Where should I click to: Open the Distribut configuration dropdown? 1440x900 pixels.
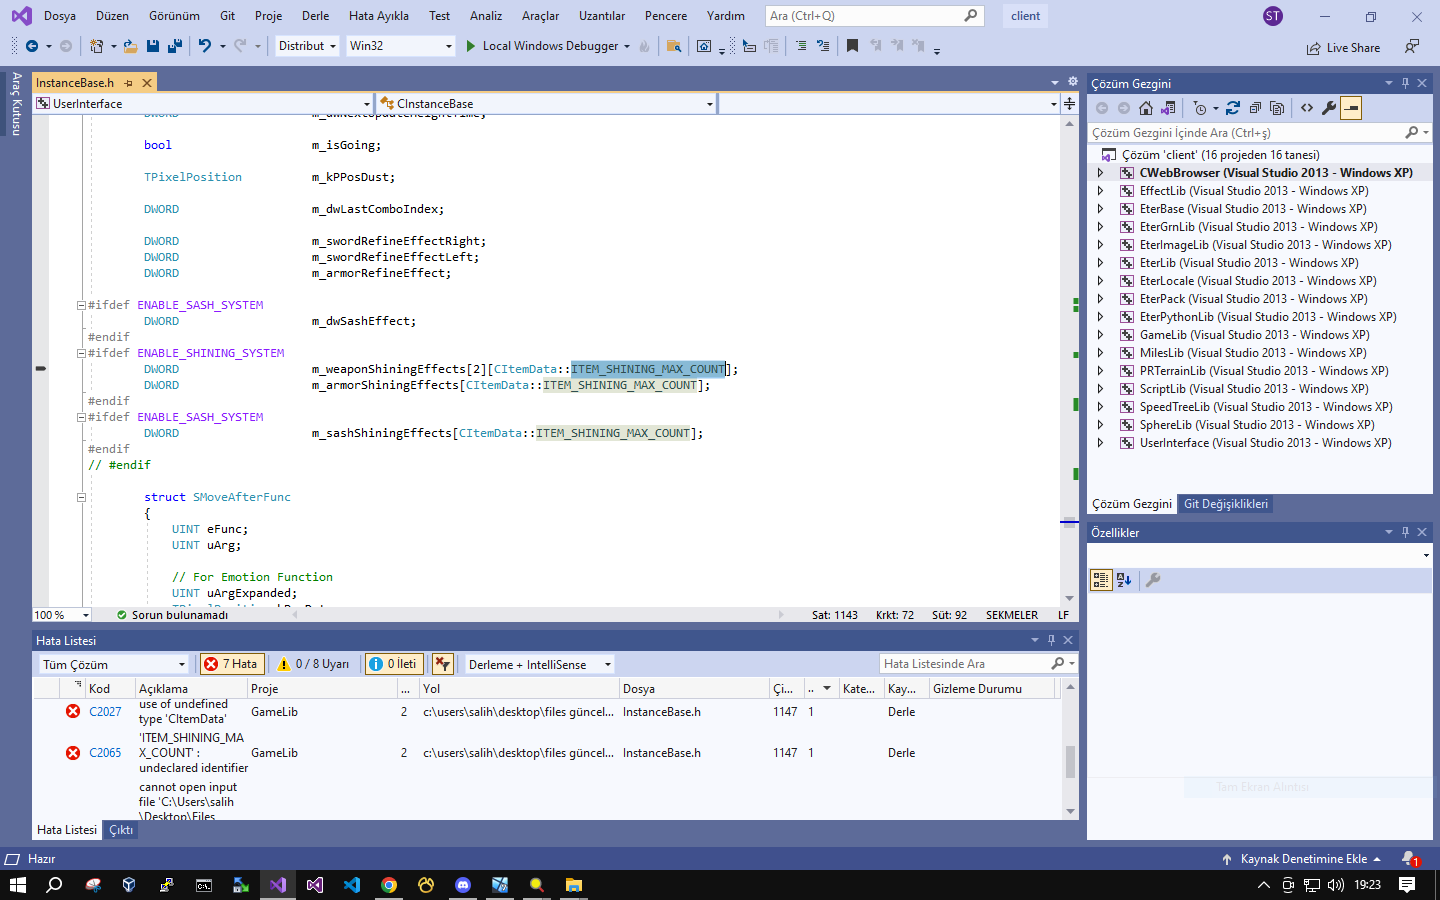point(307,46)
